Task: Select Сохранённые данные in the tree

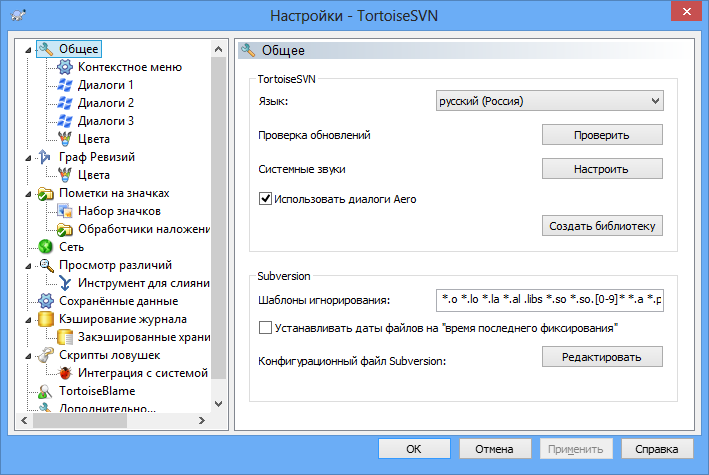Action: click(x=118, y=301)
